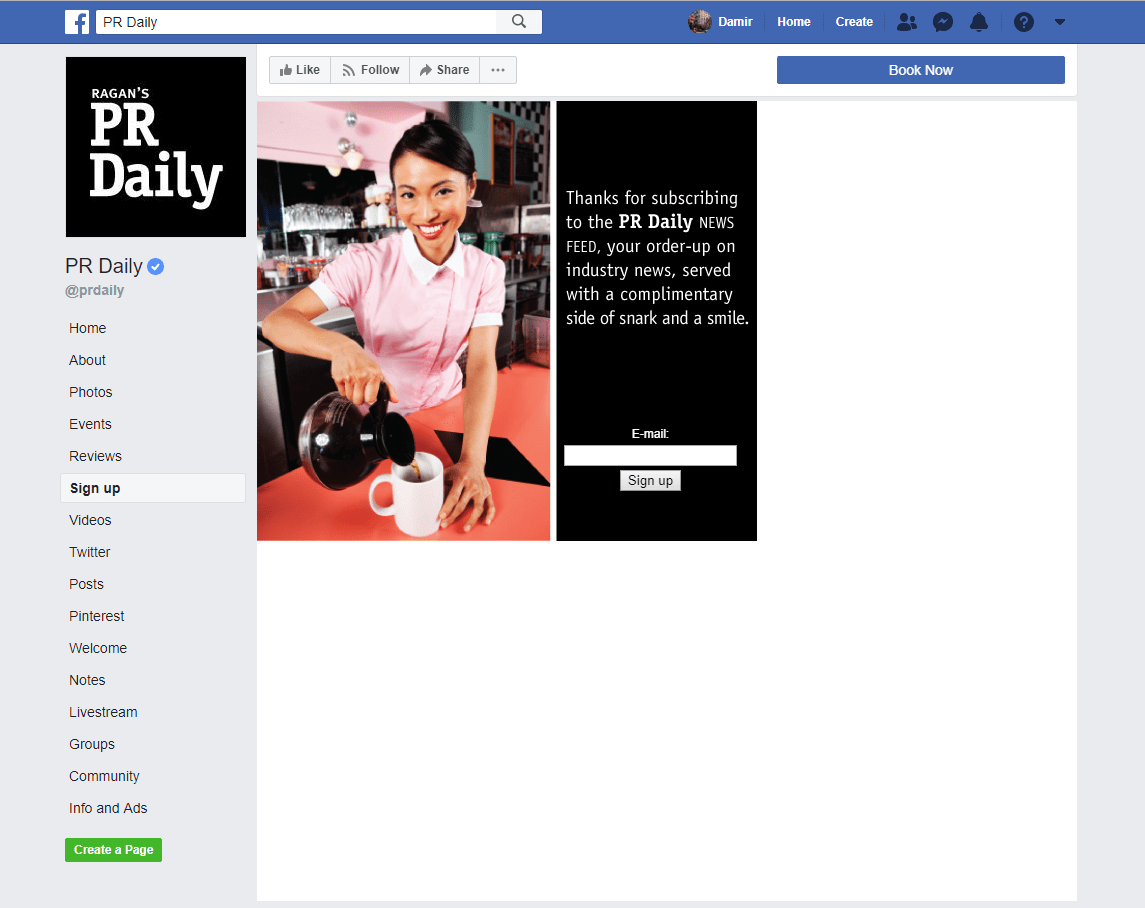Share the PR Daily page
Viewport: 1145px width, 908px height.
(445, 70)
